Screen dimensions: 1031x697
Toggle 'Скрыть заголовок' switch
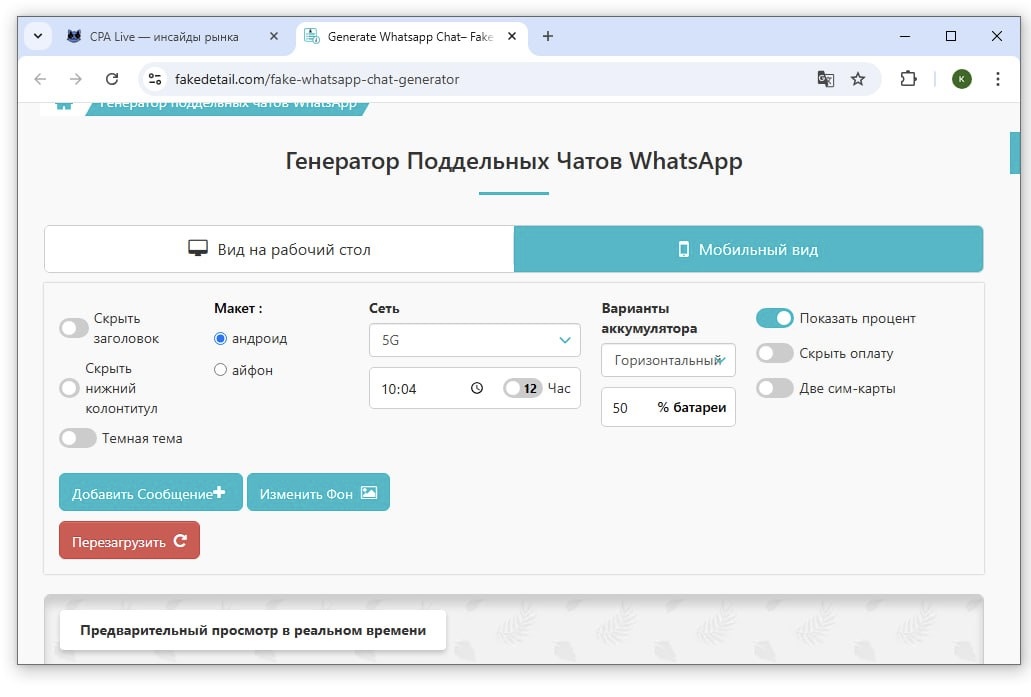(74, 327)
